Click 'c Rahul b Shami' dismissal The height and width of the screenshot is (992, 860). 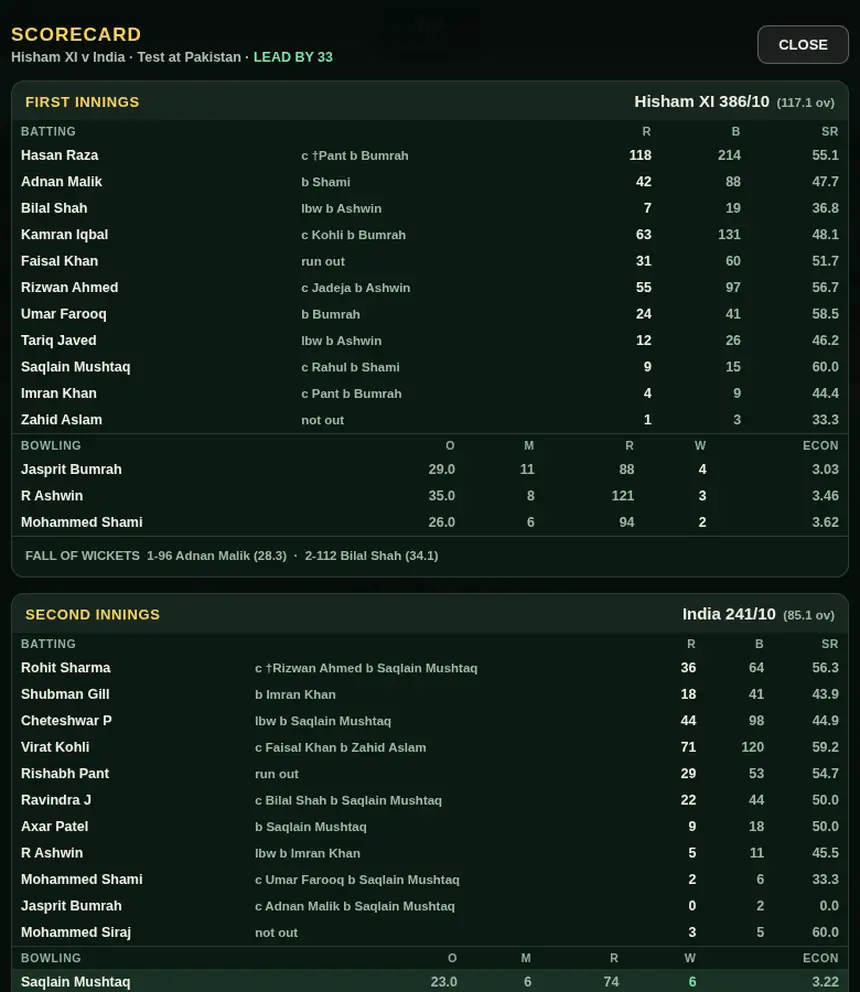coord(350,367)
